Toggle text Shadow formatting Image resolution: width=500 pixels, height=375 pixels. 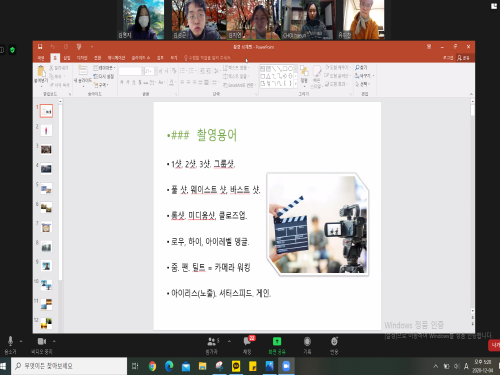[140, 82]
